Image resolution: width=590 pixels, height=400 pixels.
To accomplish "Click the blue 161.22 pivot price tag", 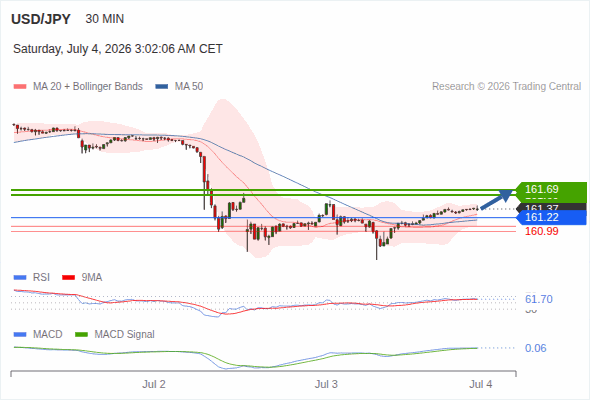I will (x=551, y=217).
